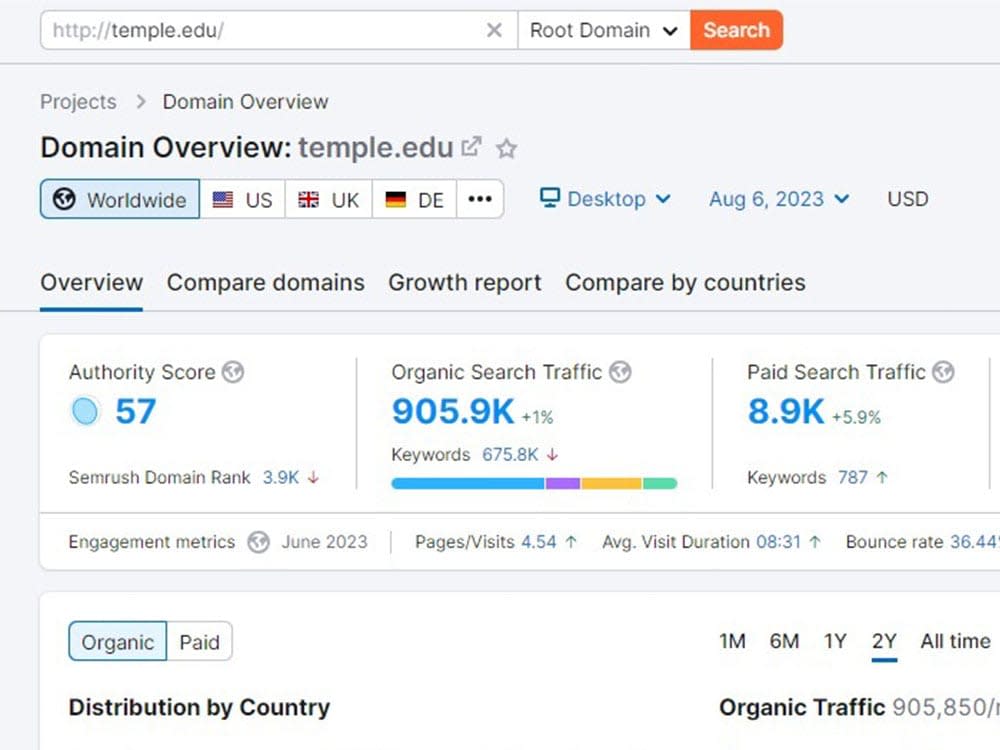
Task: Click the purple segment of the keywords bar
Action: click(563, 483)
